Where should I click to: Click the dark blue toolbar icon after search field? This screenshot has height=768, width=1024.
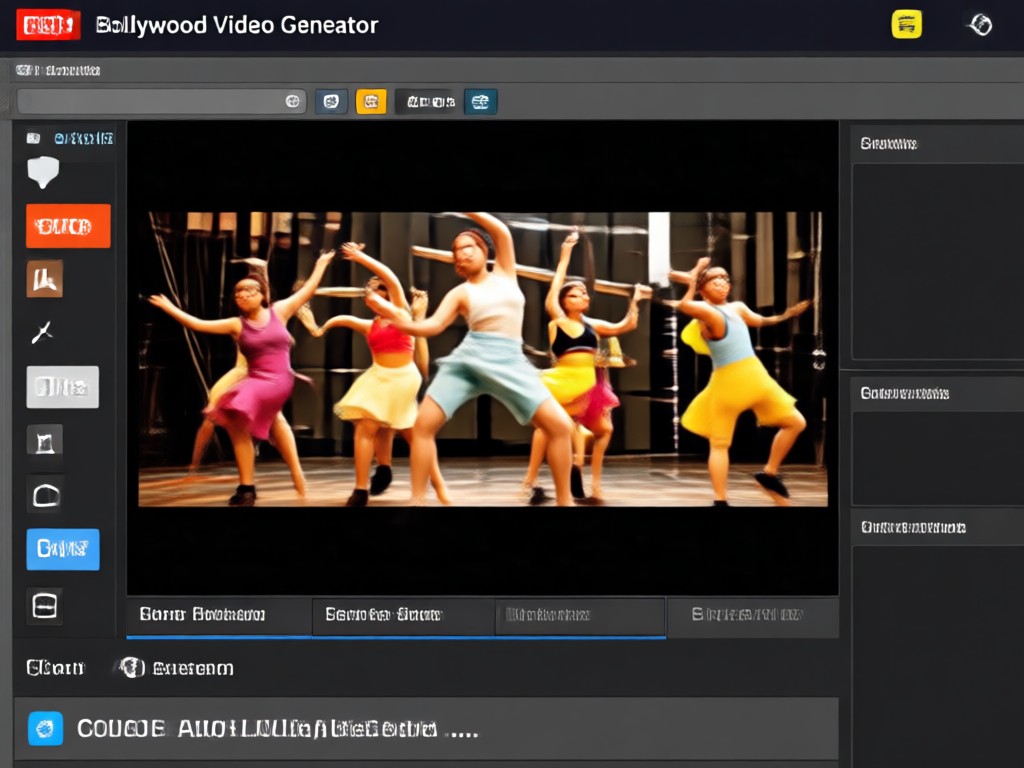pyautogui.click(x=331, y=101)
